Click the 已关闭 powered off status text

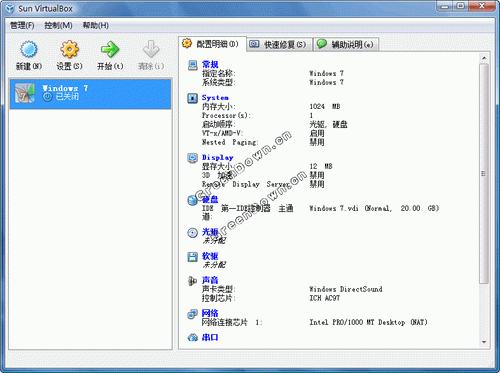pyautogui.click(x=67, y=97)
